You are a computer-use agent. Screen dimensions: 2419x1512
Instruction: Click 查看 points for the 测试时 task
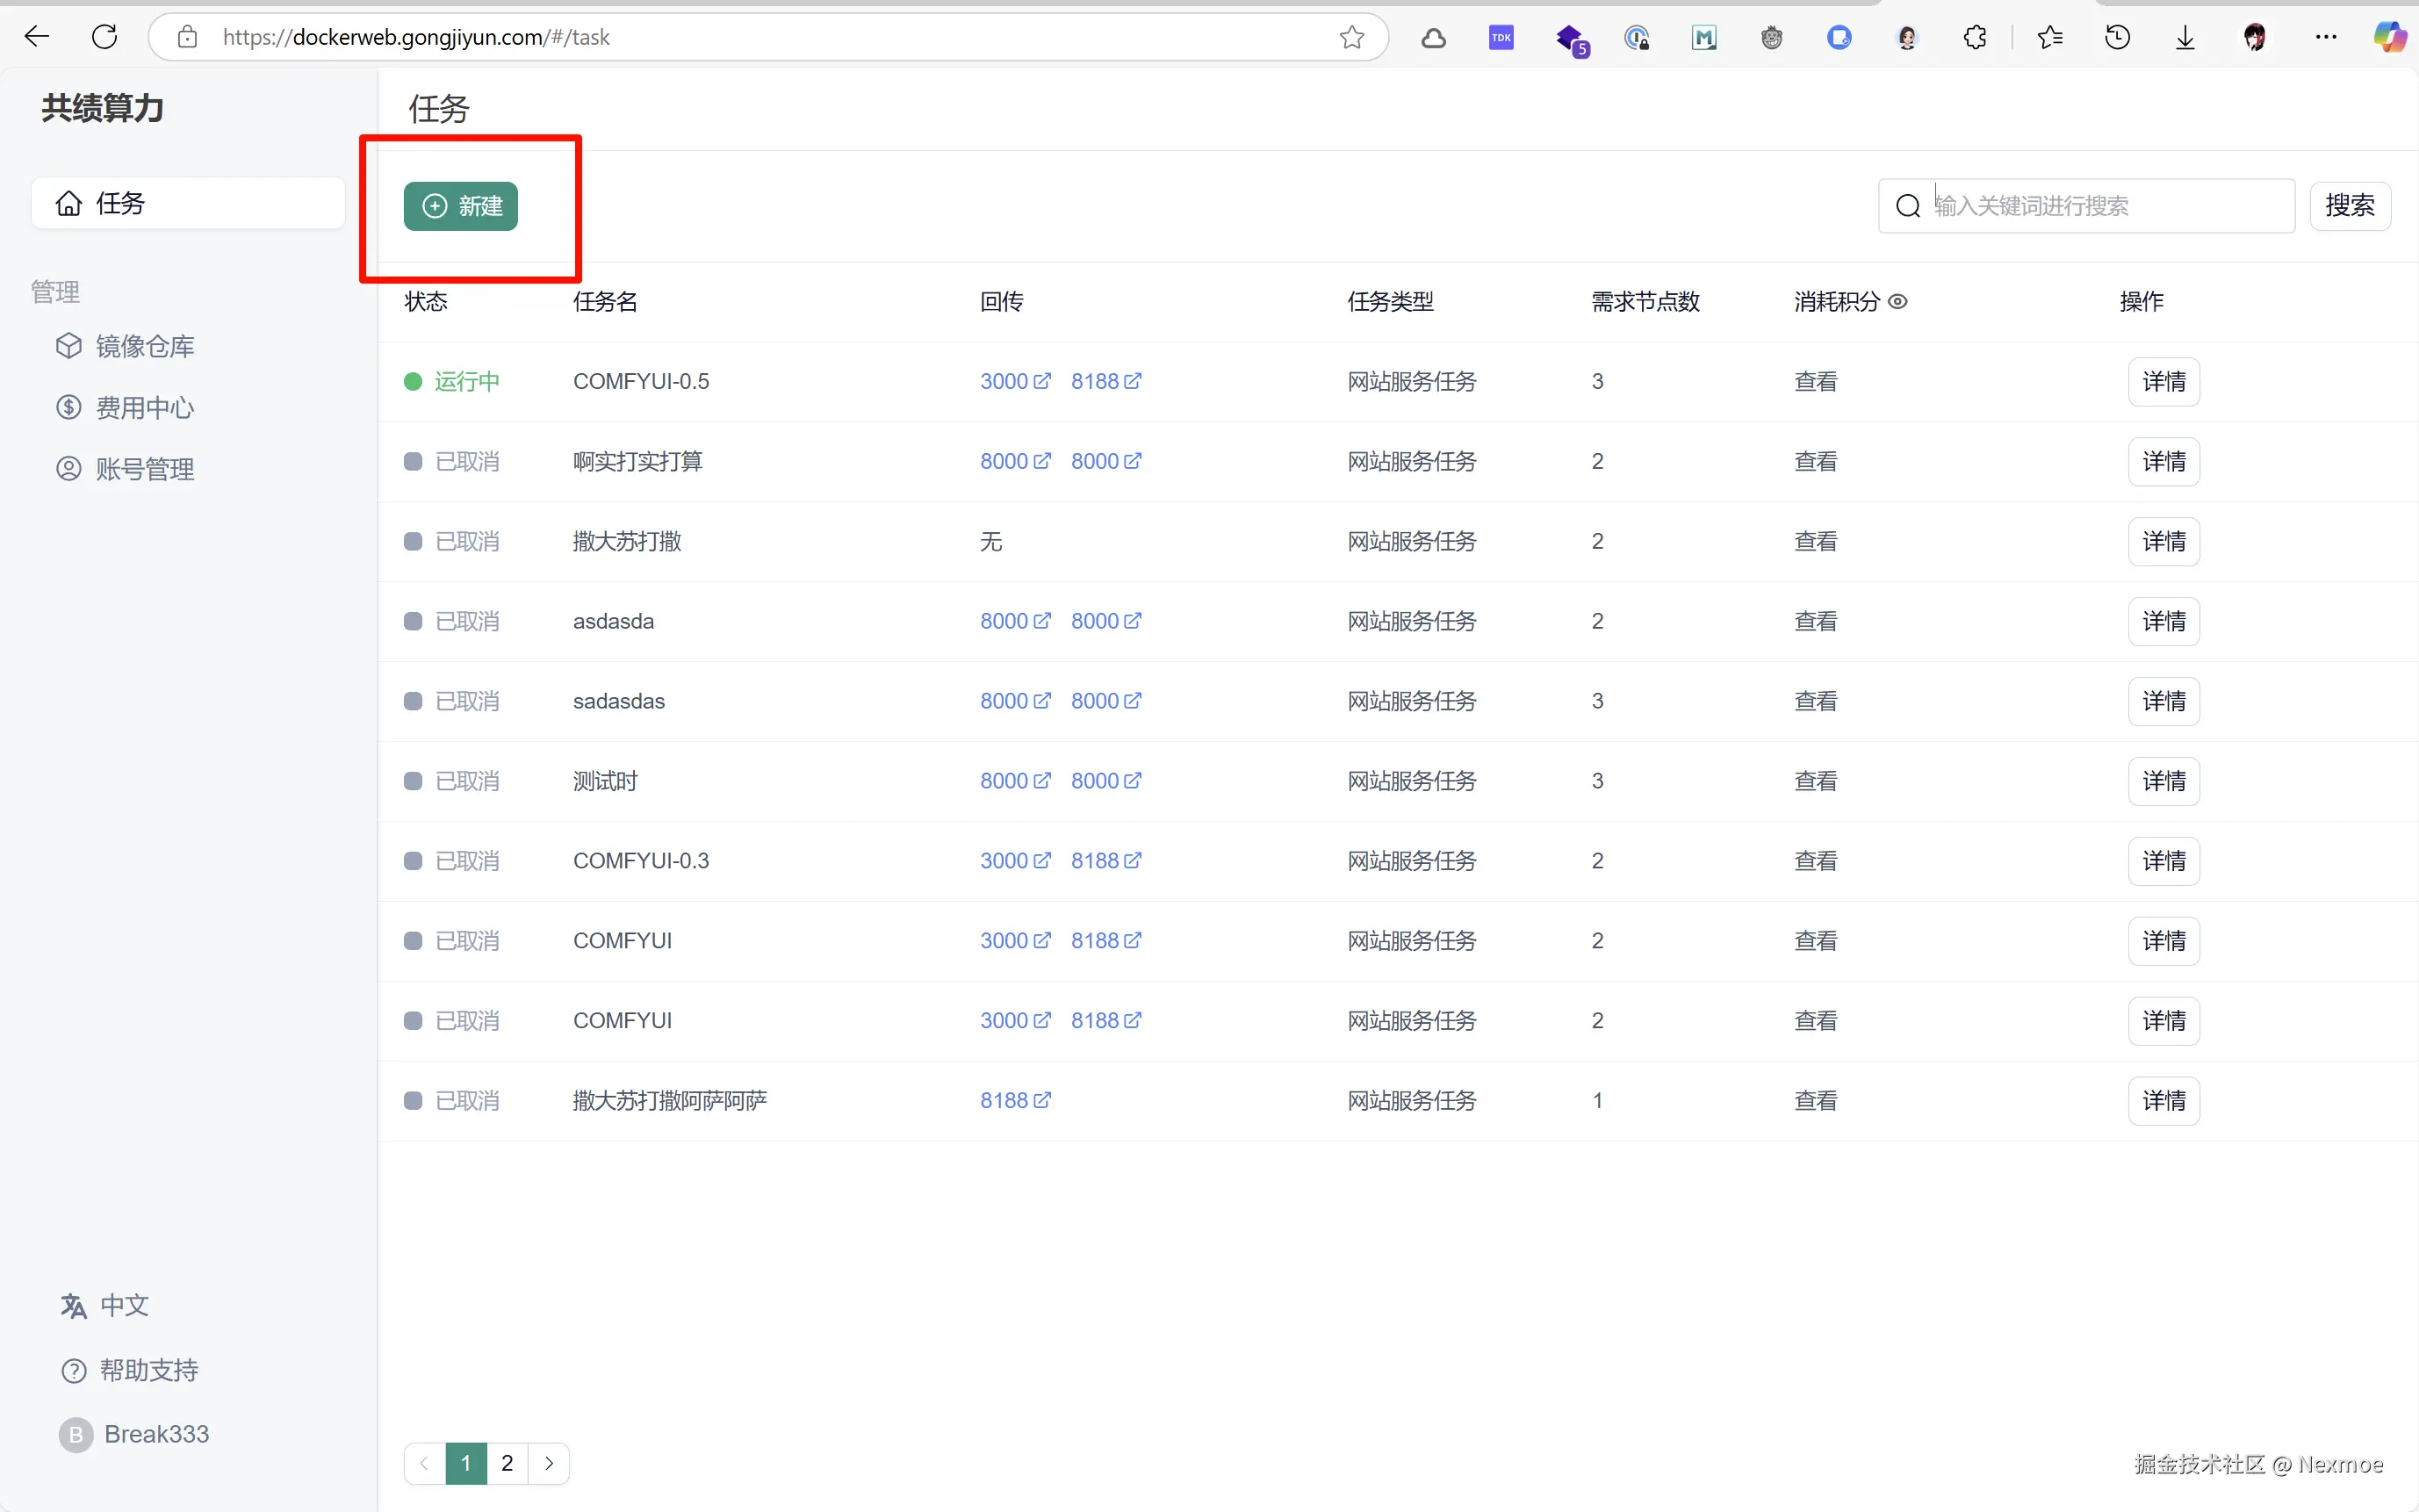(1815, 781)
